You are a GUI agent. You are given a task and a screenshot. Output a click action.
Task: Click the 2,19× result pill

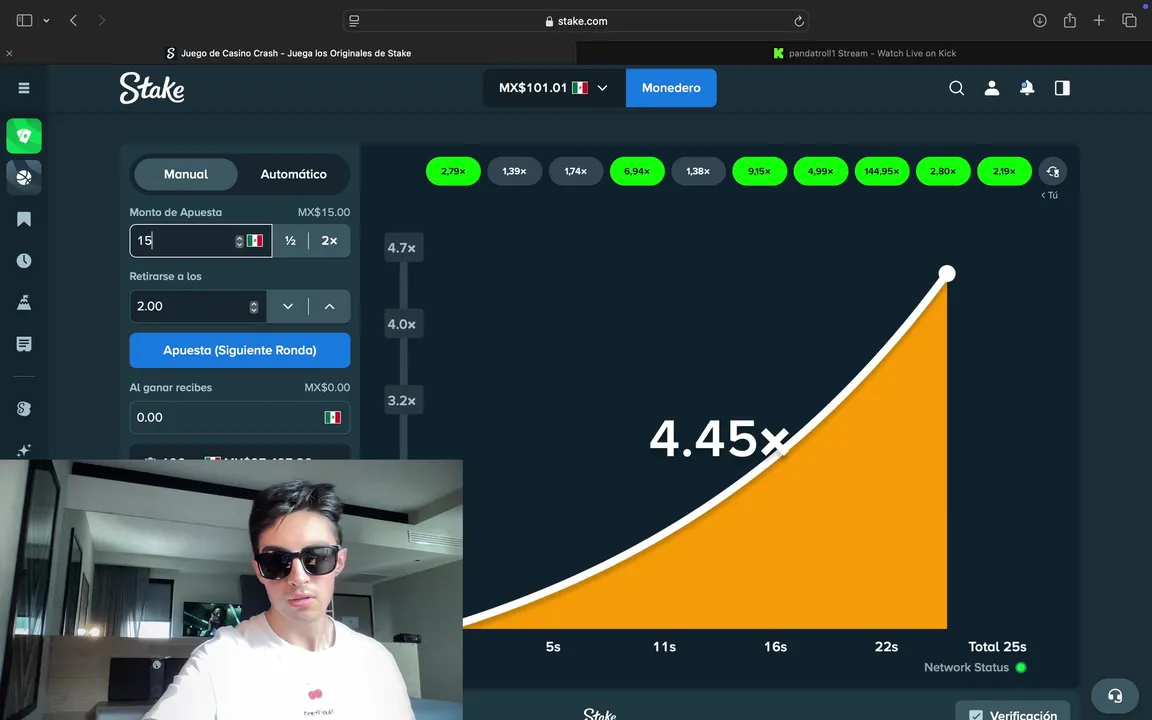(x=1004, y=171)
